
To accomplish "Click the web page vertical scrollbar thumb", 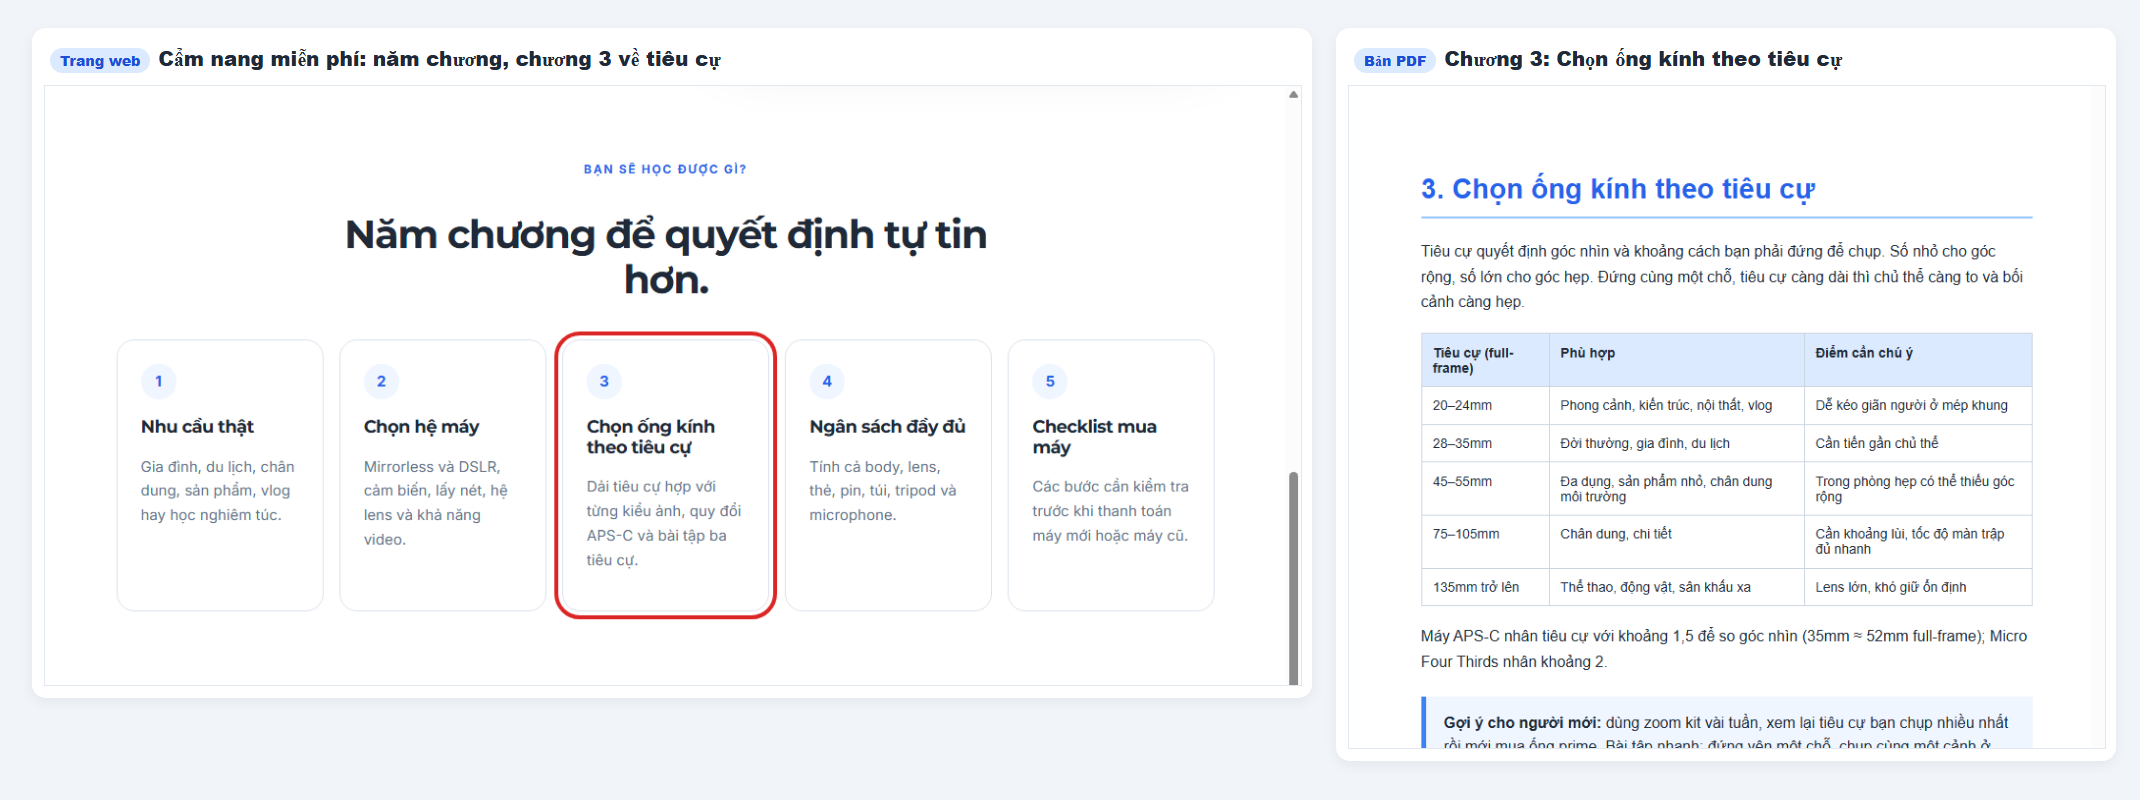I will pyautogui.click(x=1293, y=578).
